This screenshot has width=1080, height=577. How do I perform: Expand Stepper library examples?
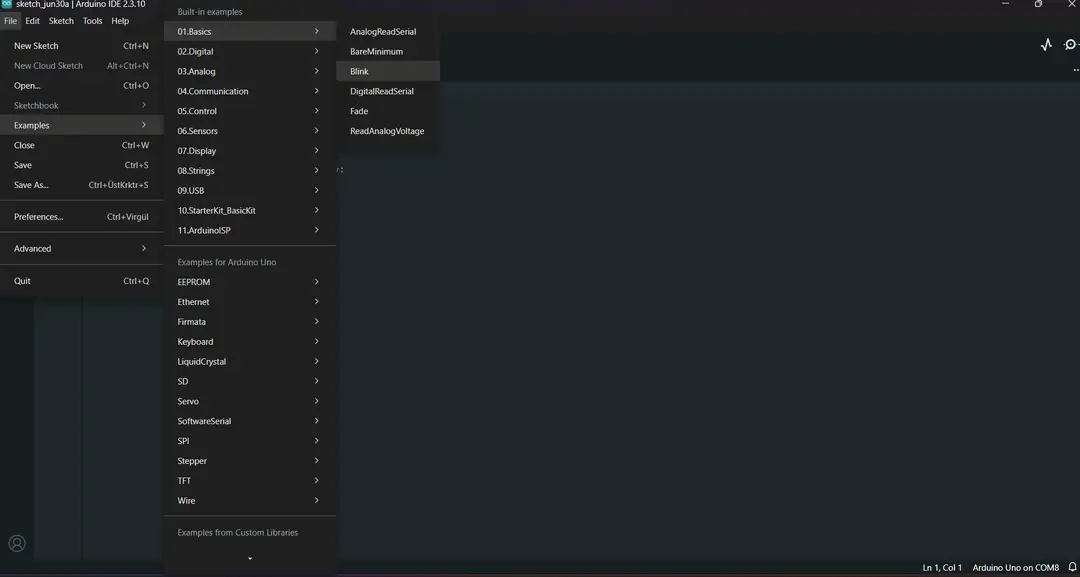click(250, 461)
